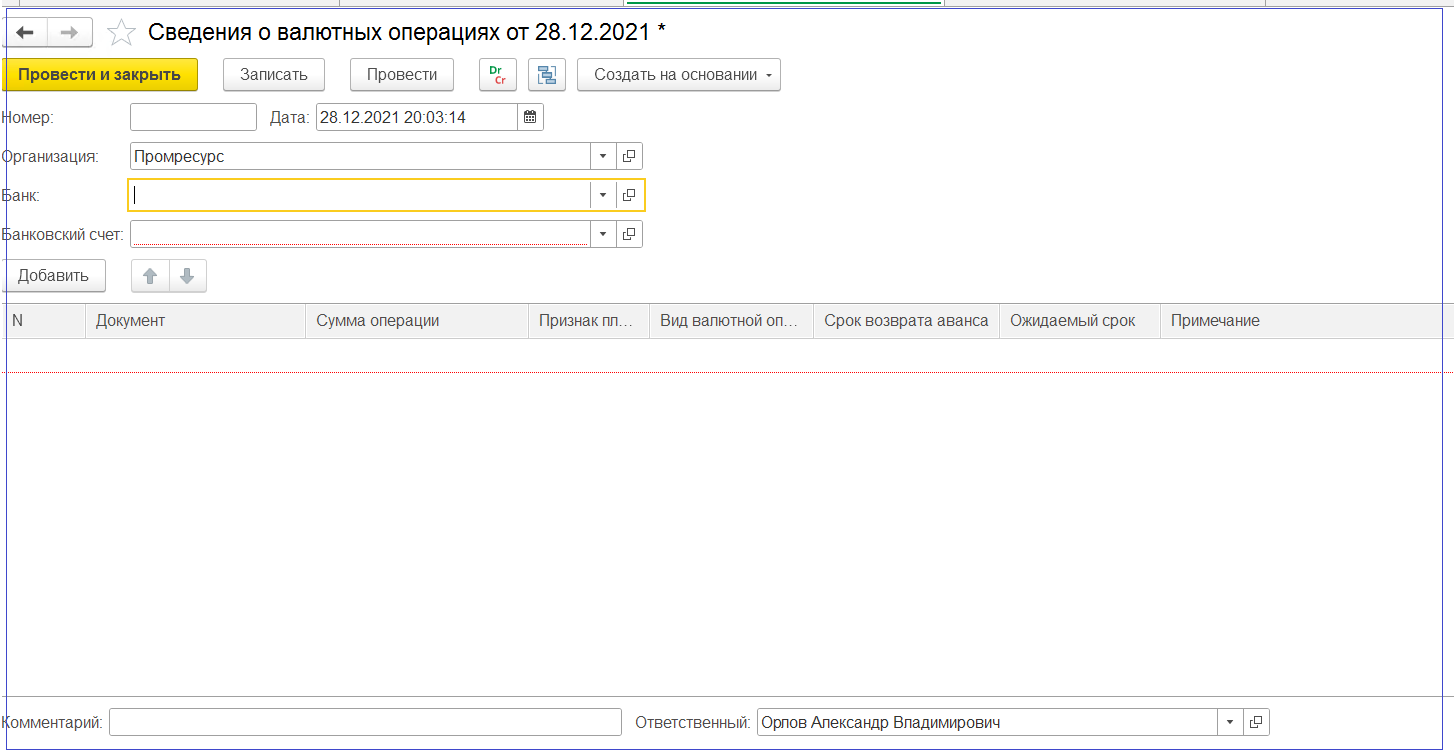Open Организация record with the open icon
Image resolution: width=1454 pixels, height=755 pixels.
click(x=629, y=156)
